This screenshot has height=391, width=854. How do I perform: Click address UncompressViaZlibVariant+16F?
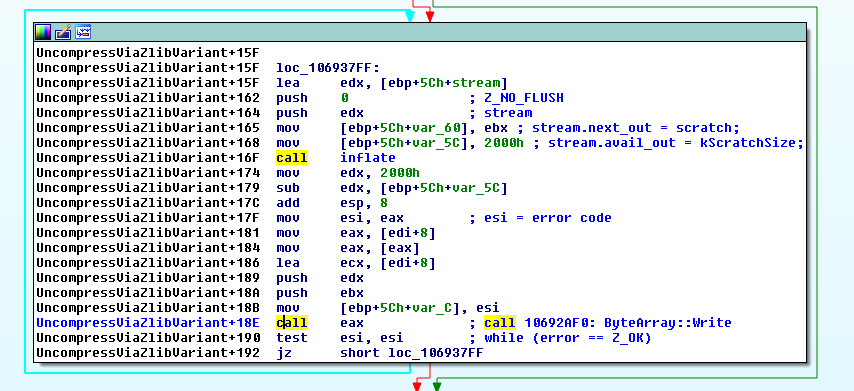(148, 158)
